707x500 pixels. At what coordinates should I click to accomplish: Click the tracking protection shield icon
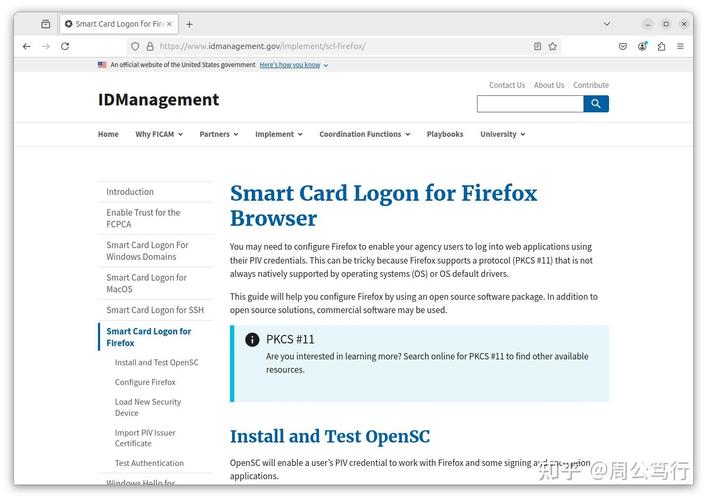pos(135,46)
